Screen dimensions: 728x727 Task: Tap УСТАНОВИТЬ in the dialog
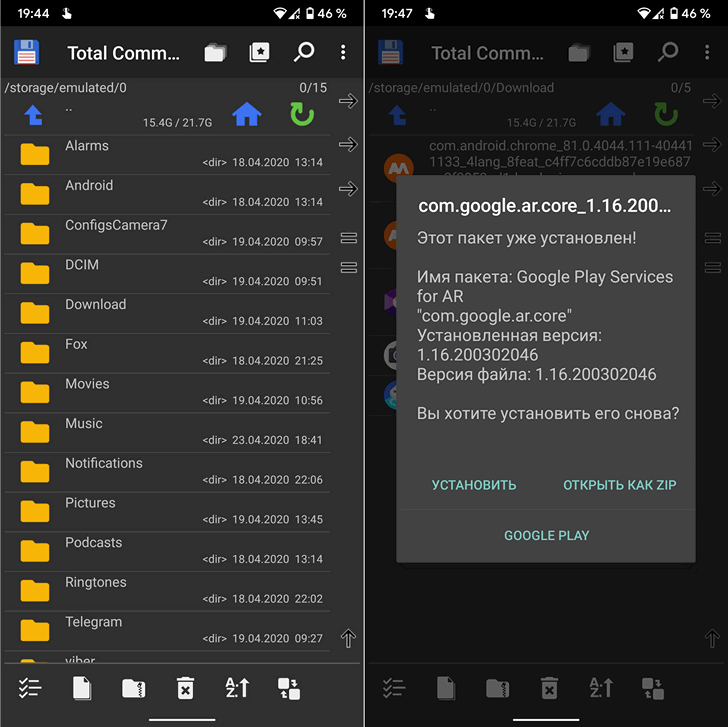(x=474, y=485)
